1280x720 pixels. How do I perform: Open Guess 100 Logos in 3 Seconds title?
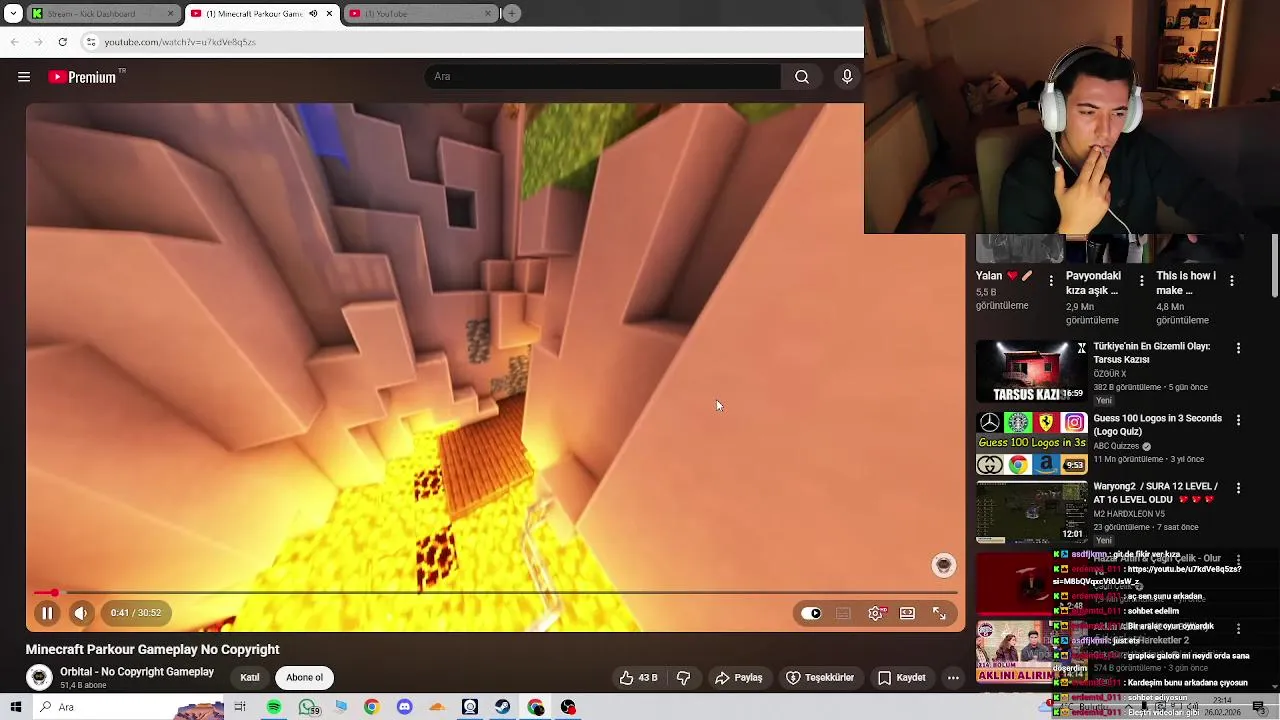coord(1158,425)
